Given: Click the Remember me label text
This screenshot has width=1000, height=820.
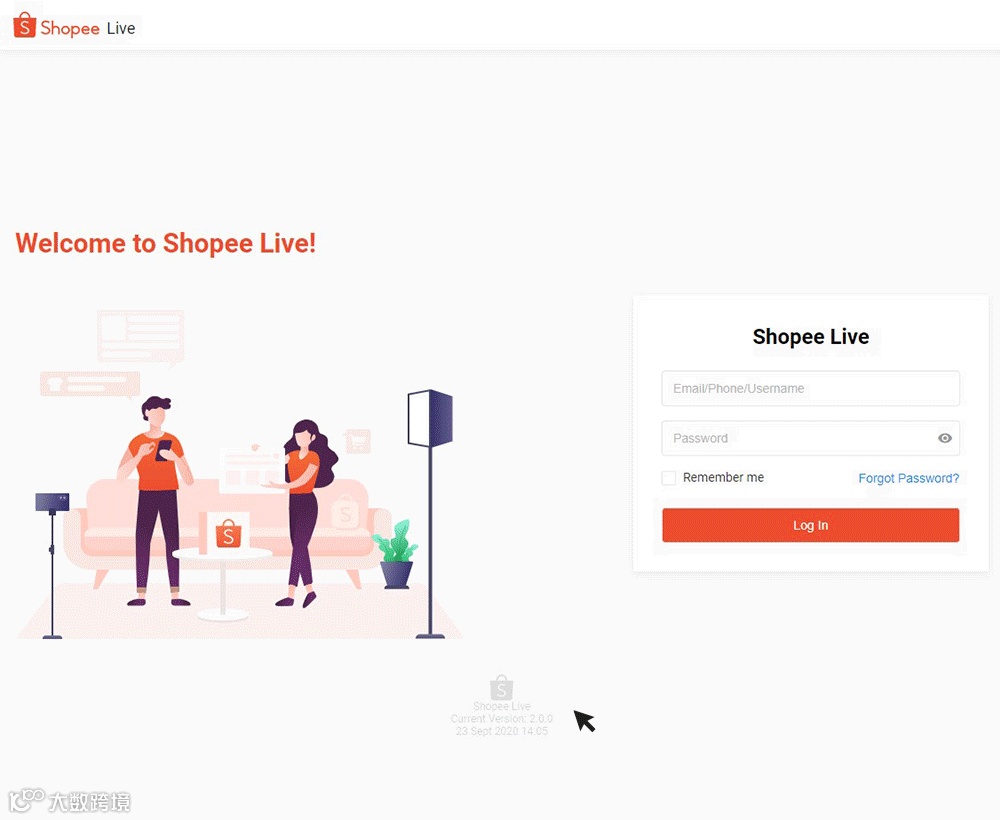Looking at the screenshot, I should (x=723, y=478).
